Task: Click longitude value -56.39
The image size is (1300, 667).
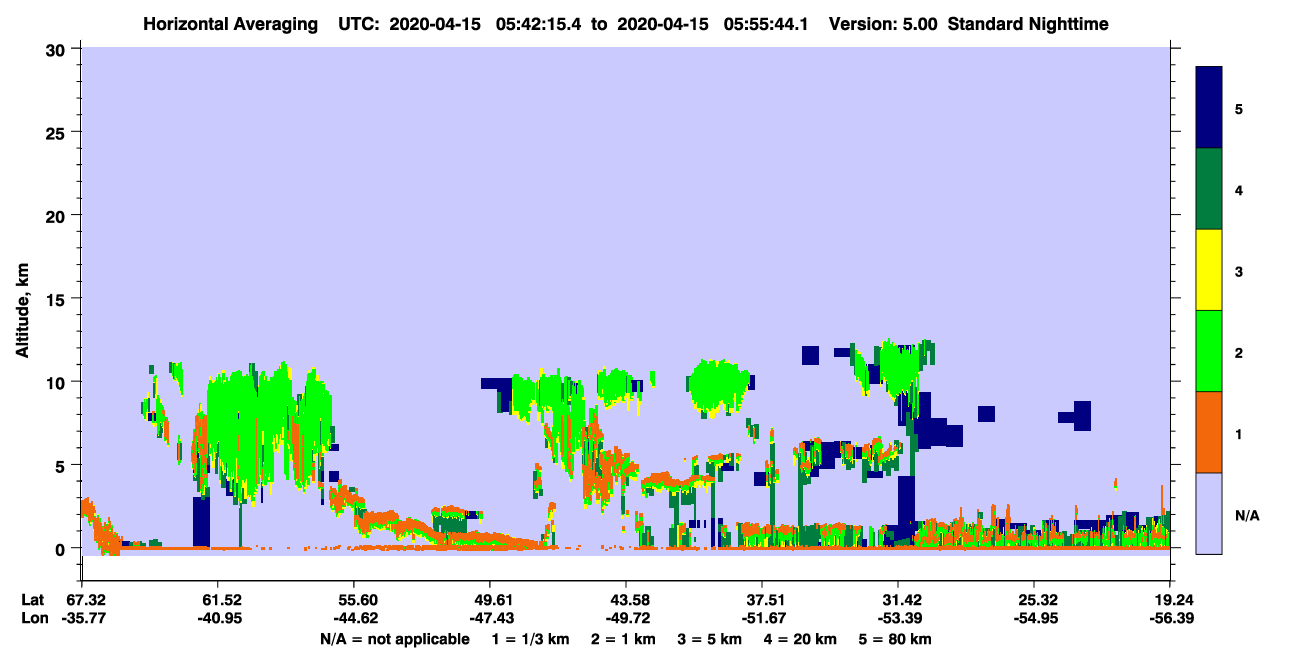Action: pos(1170,619)
